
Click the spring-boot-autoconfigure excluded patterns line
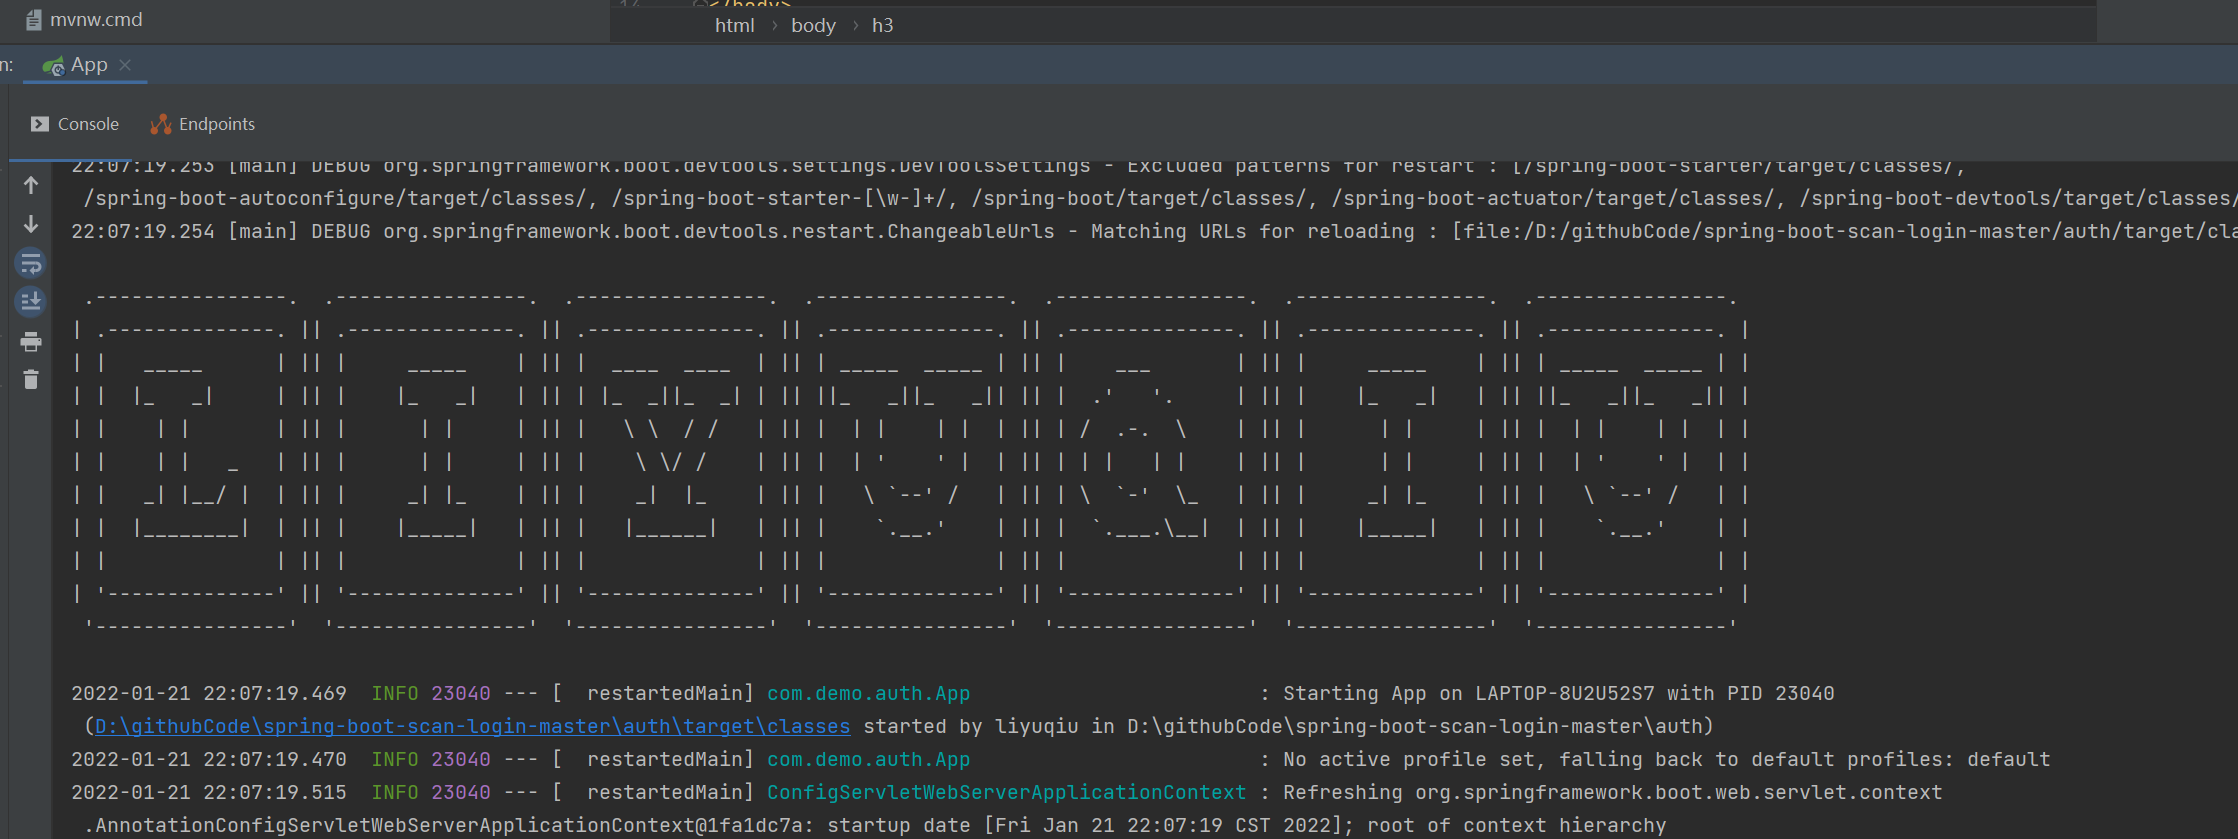coord(1160,198)
